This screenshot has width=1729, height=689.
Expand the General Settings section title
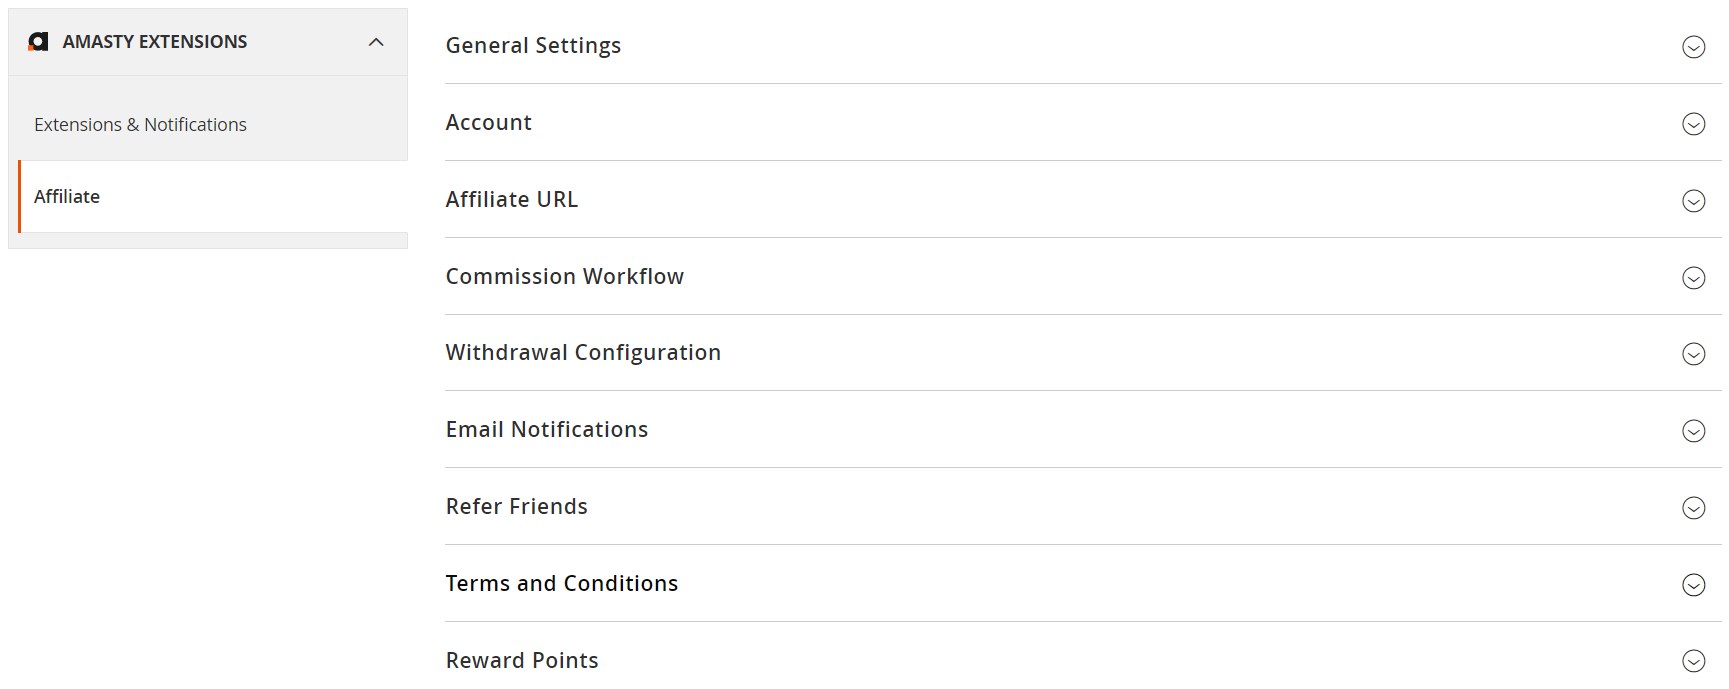tap(533, 46)
